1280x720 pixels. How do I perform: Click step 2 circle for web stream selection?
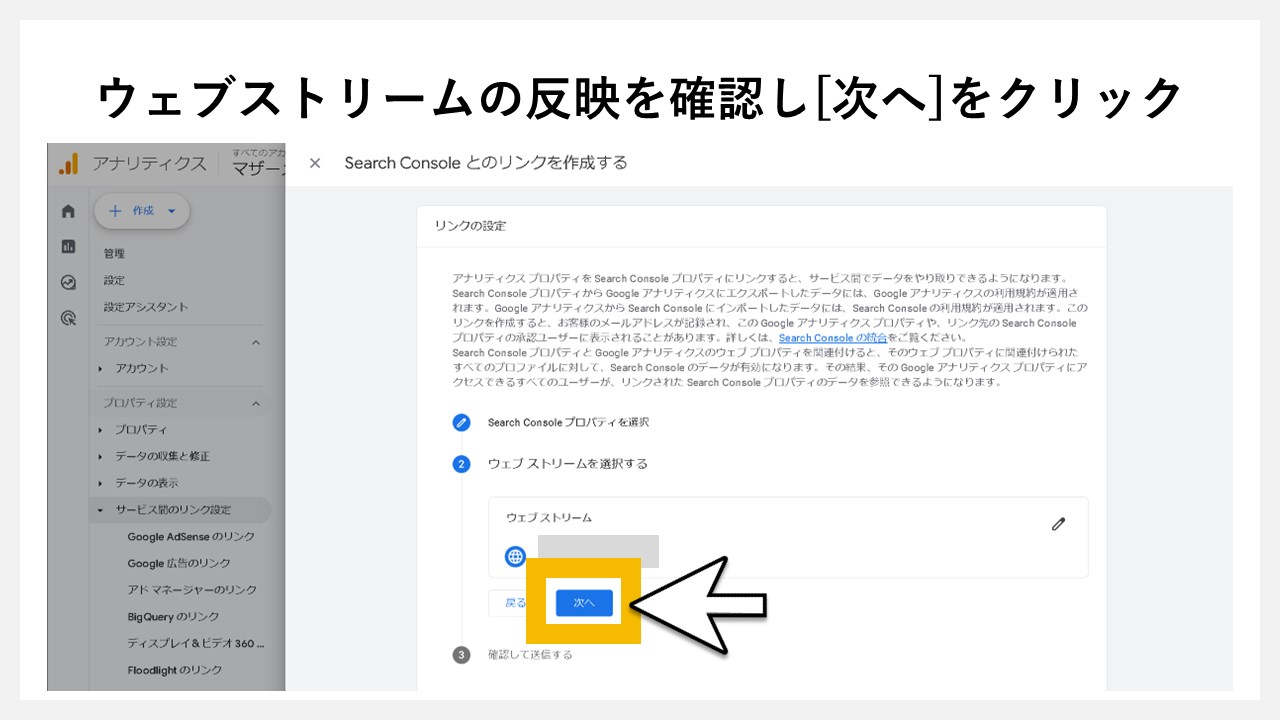(x=461, y=464)
